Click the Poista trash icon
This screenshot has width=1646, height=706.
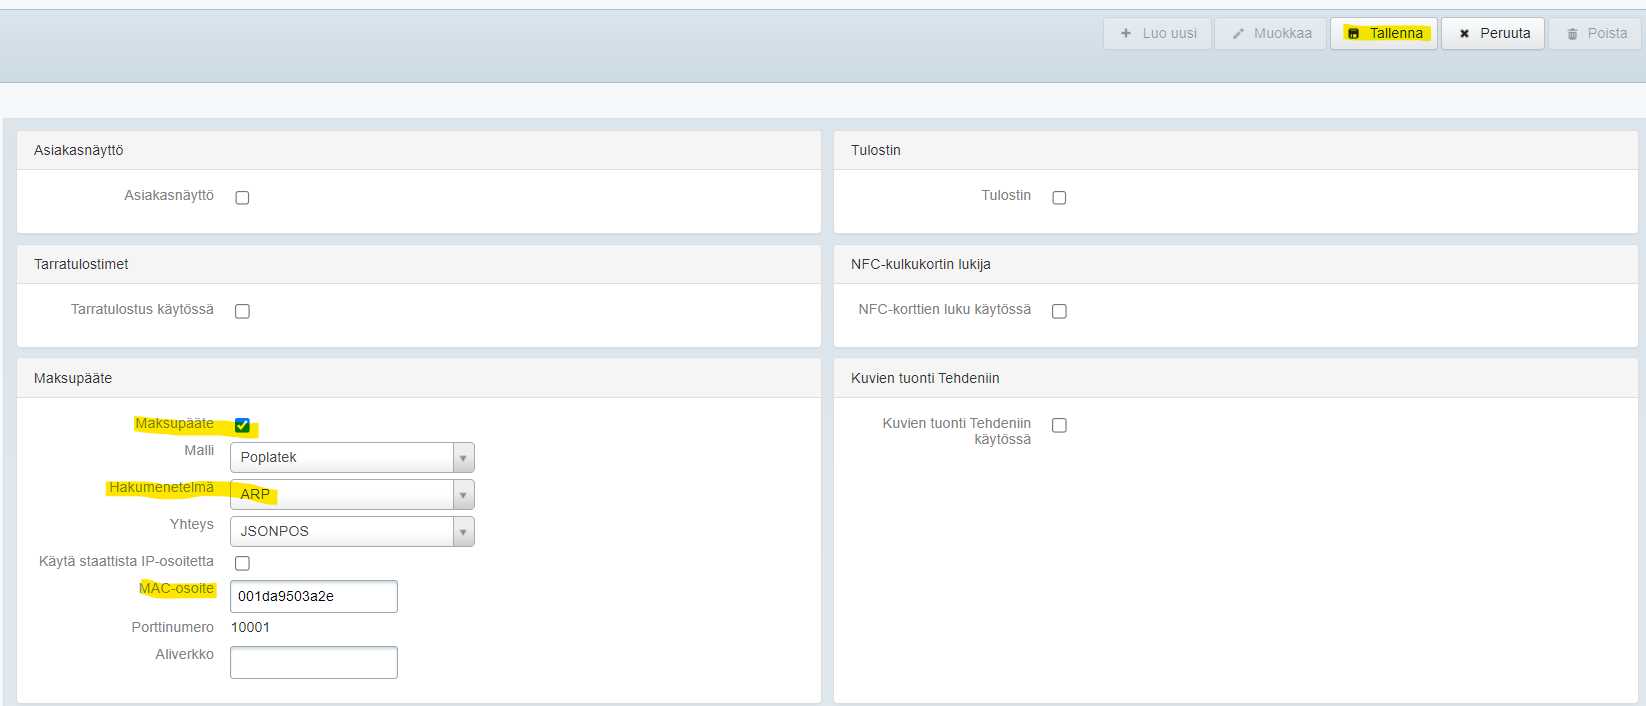coord(1572,34)
